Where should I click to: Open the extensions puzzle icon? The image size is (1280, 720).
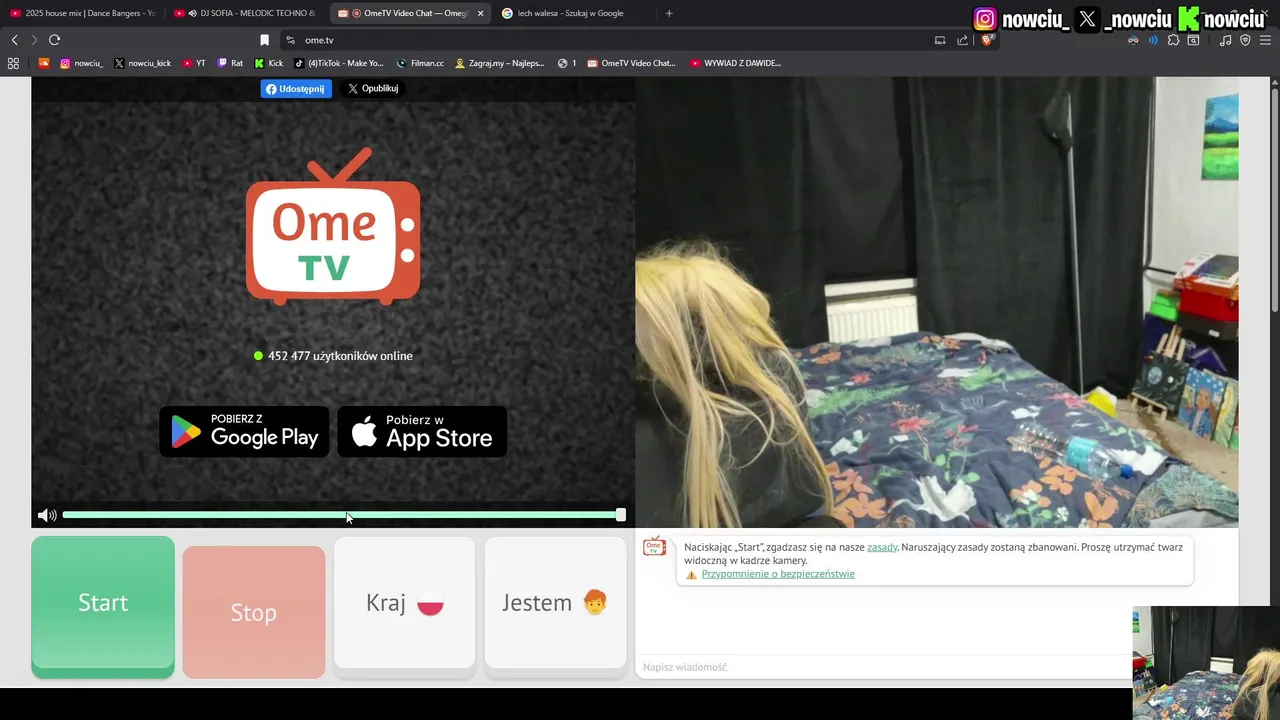pos(1173,40)
